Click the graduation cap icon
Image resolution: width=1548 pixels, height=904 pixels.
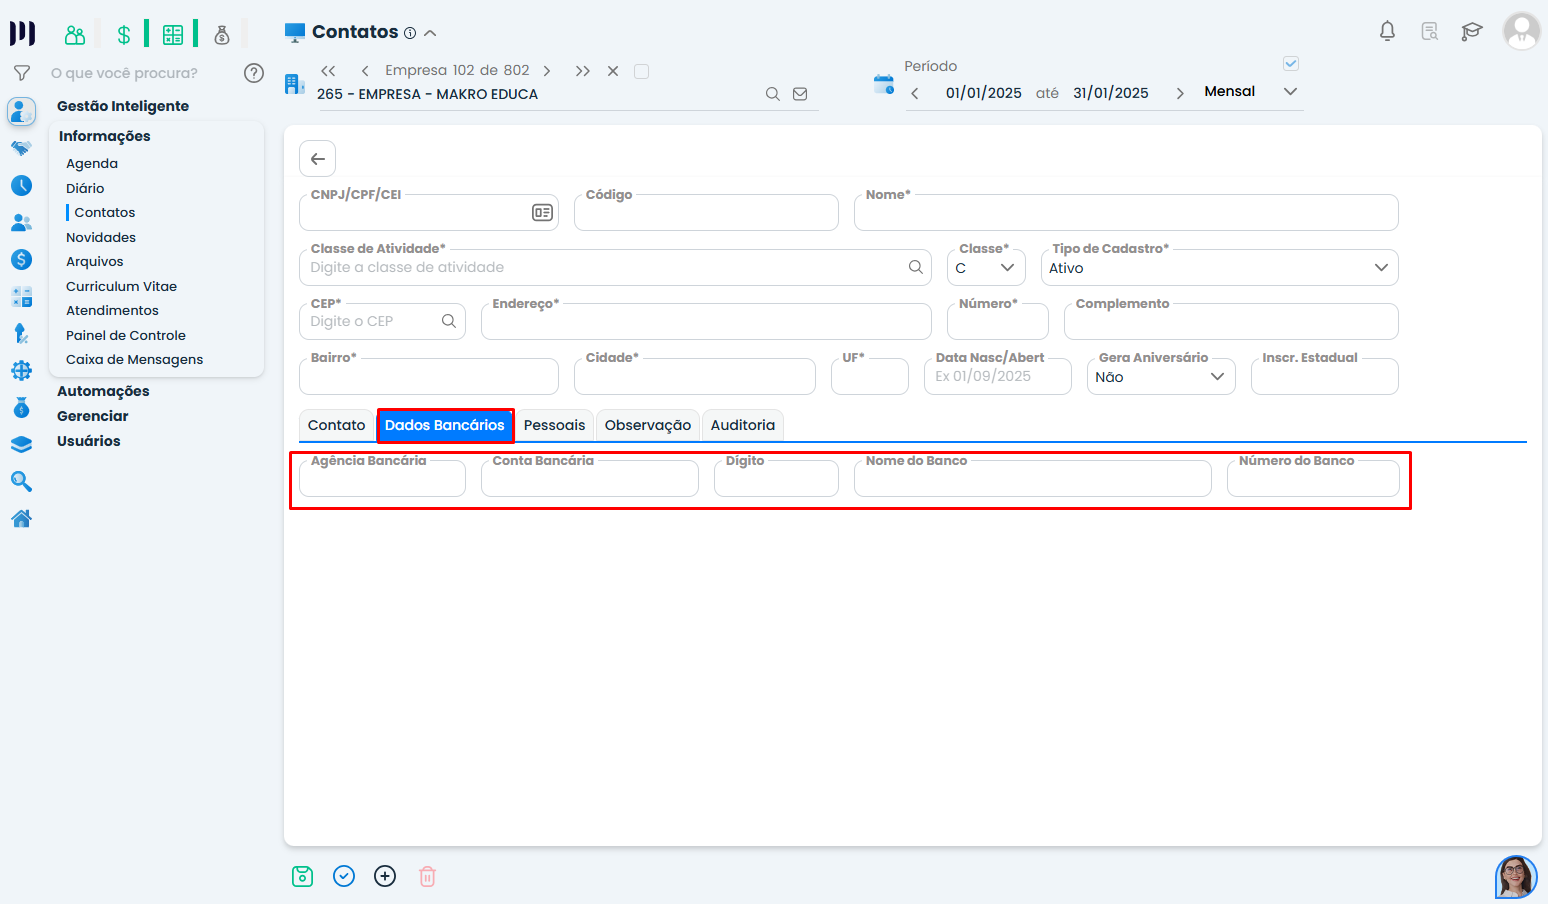[x=1471, y=31]
